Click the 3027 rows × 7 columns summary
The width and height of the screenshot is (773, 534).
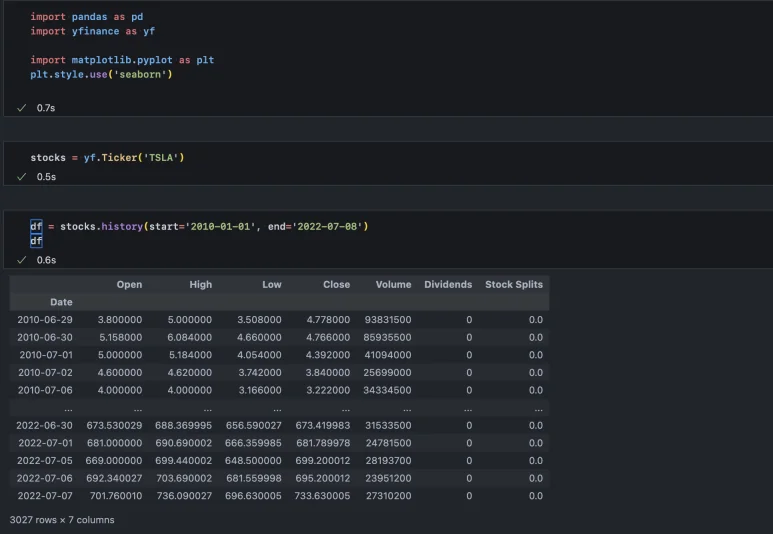[62, 520]
